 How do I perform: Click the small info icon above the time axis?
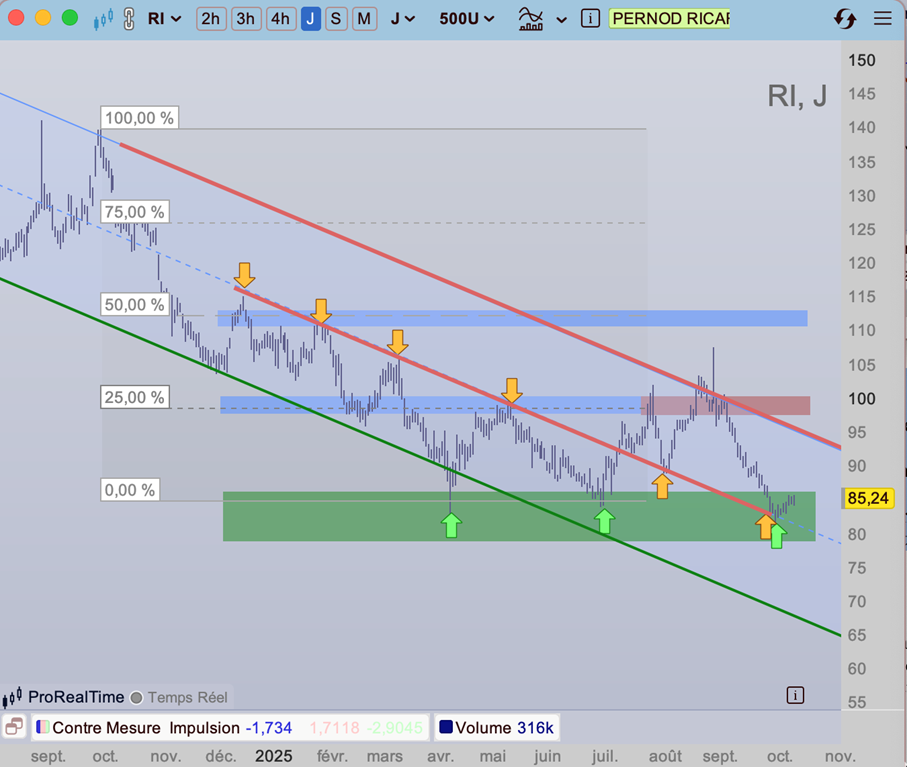795,695
